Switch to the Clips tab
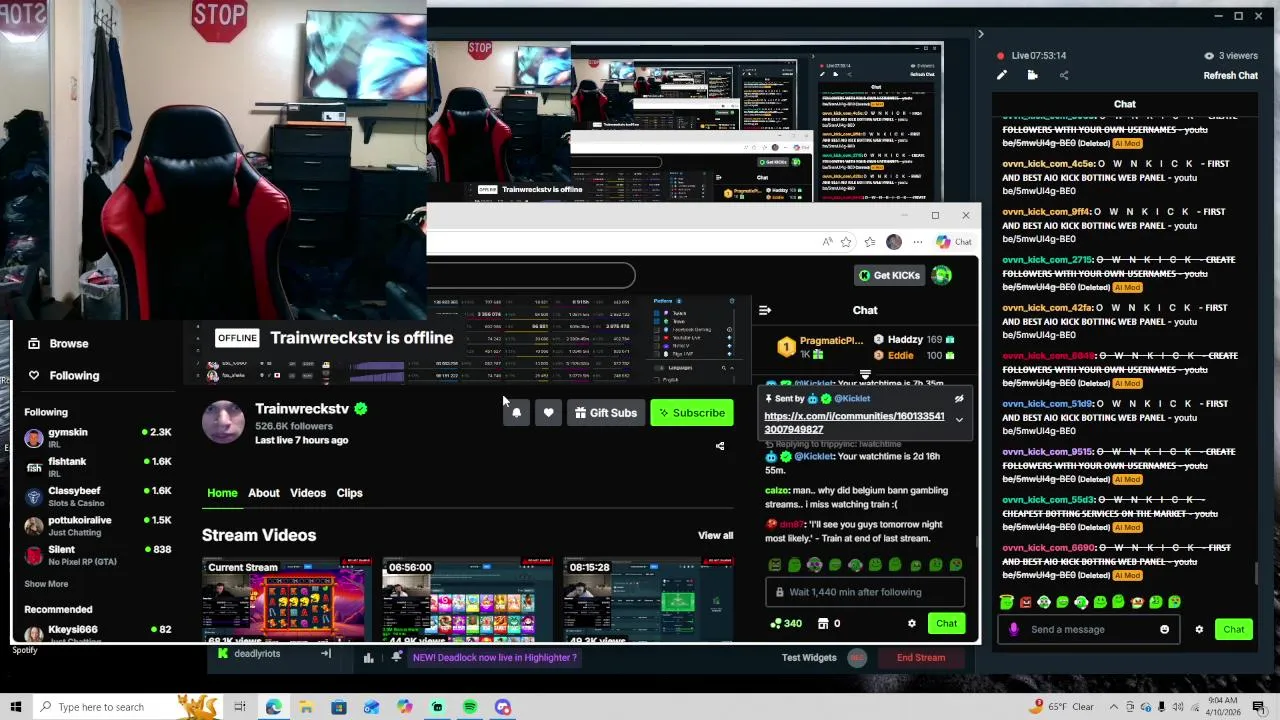The width and height of the screenshot is (1280, 720). point(349,493)
